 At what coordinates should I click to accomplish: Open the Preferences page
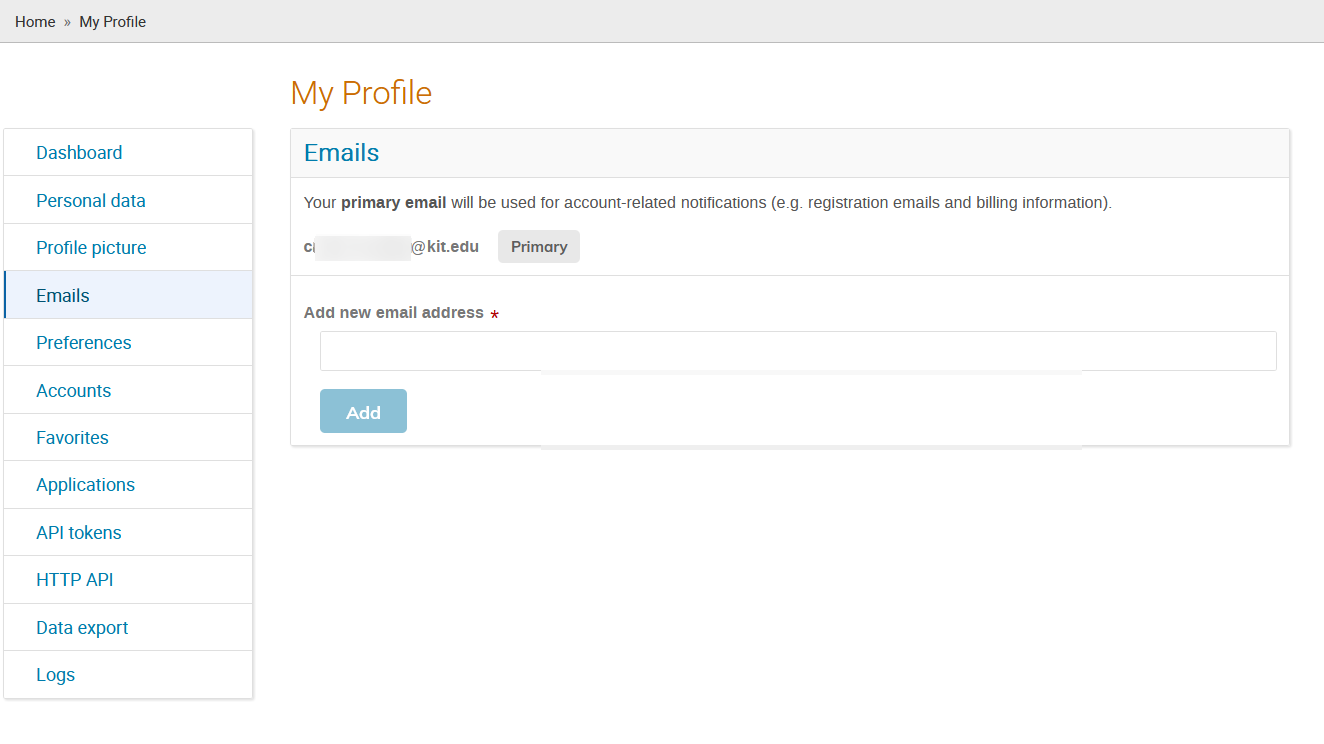coord(128,343)
